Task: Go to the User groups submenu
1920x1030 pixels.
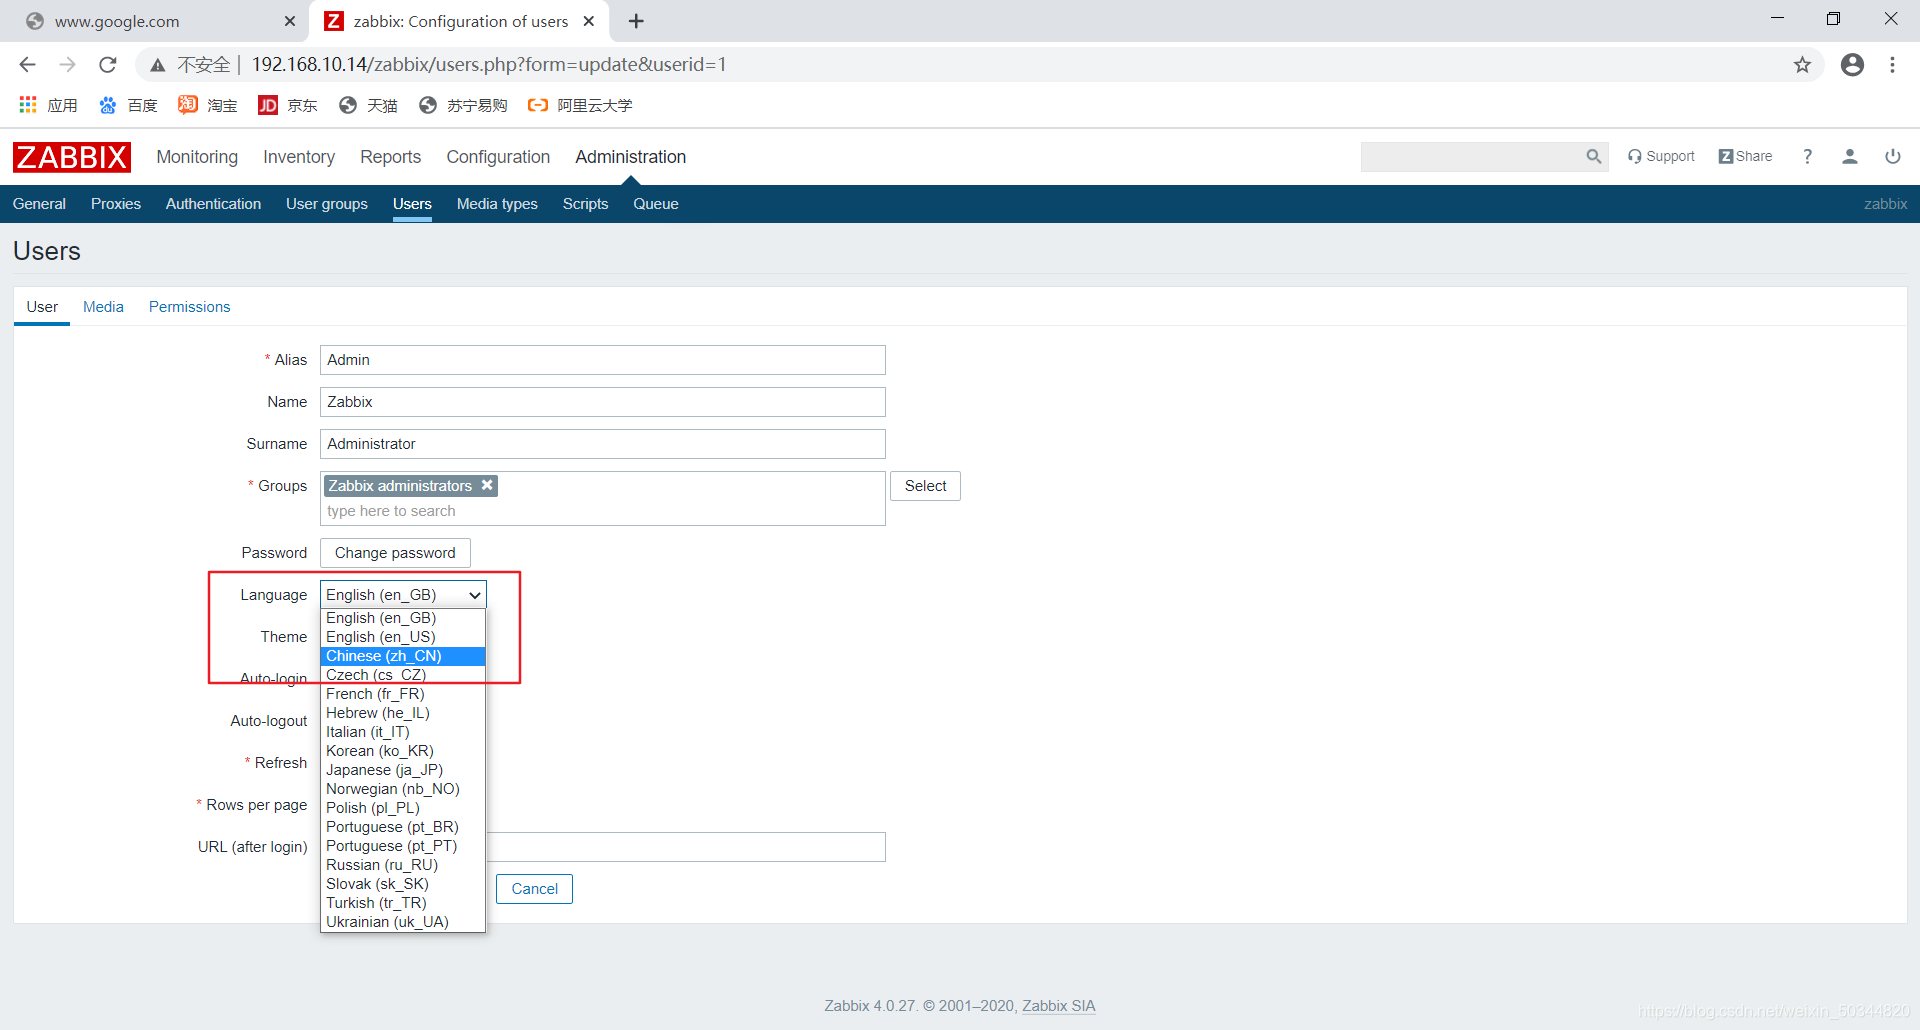Action: (x=327, y=204)
